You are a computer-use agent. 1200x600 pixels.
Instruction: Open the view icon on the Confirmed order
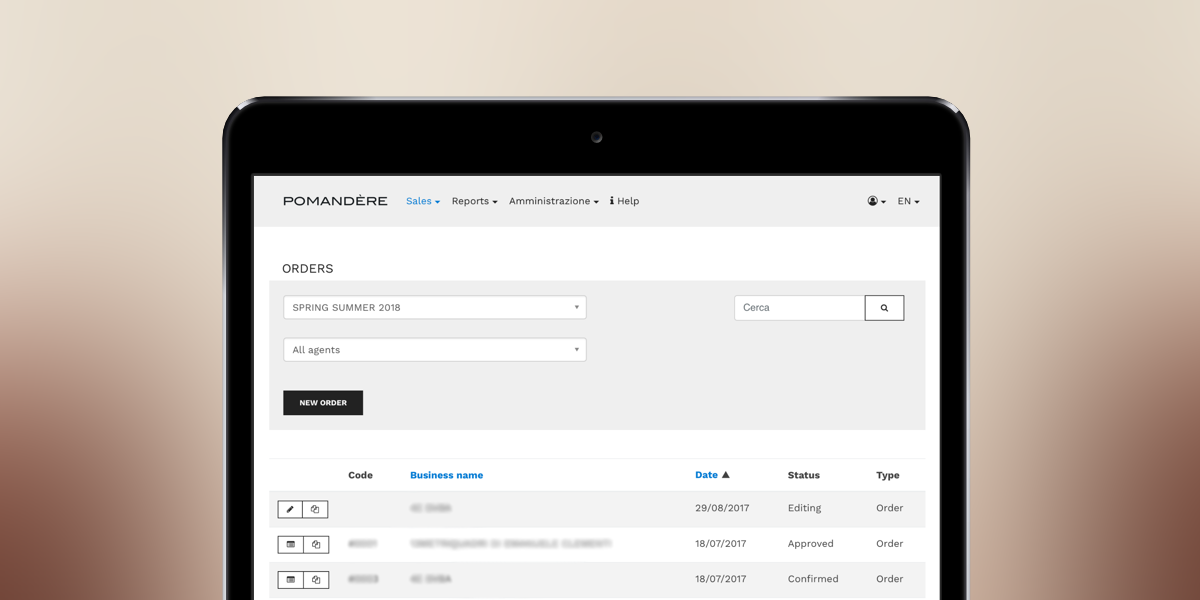[x=290, y=580]
